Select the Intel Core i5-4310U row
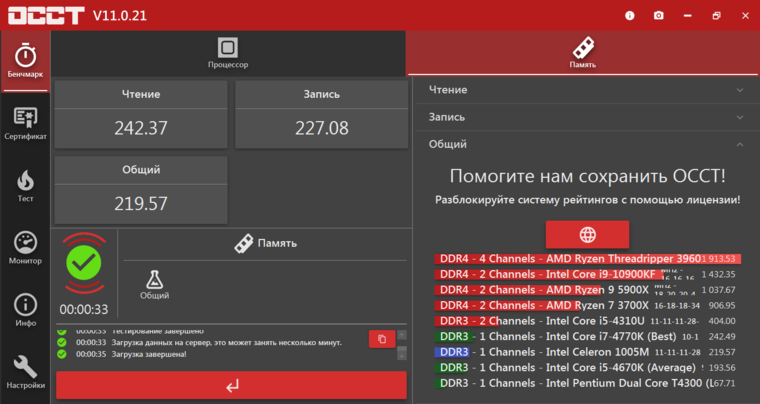The height and width of the screenshot is (404, 760). 587,321
